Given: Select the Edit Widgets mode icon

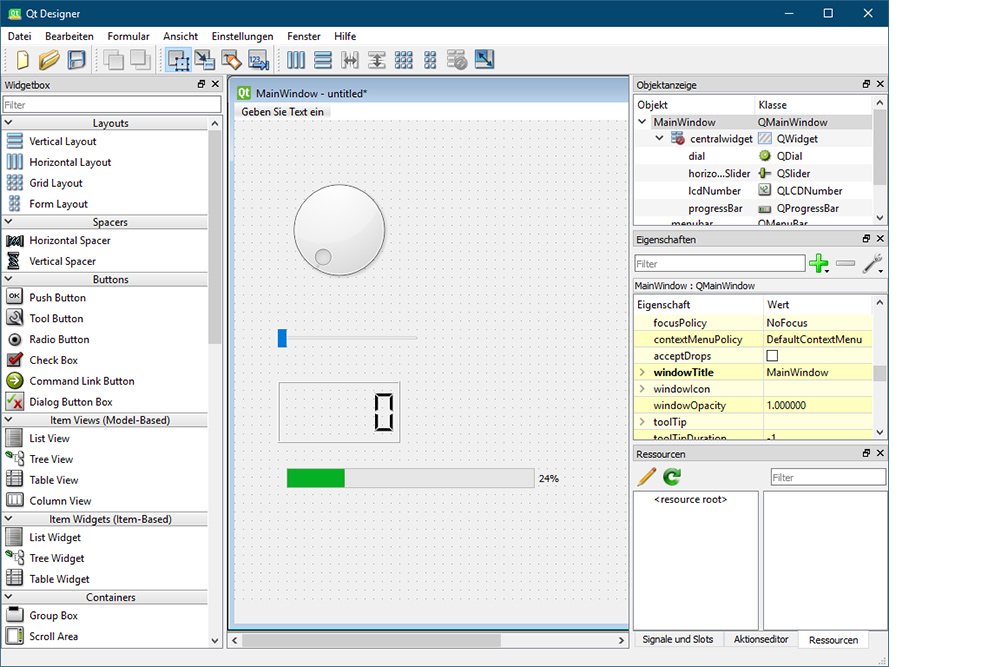Looking at the screenshot, I should (x=178, y=60).
